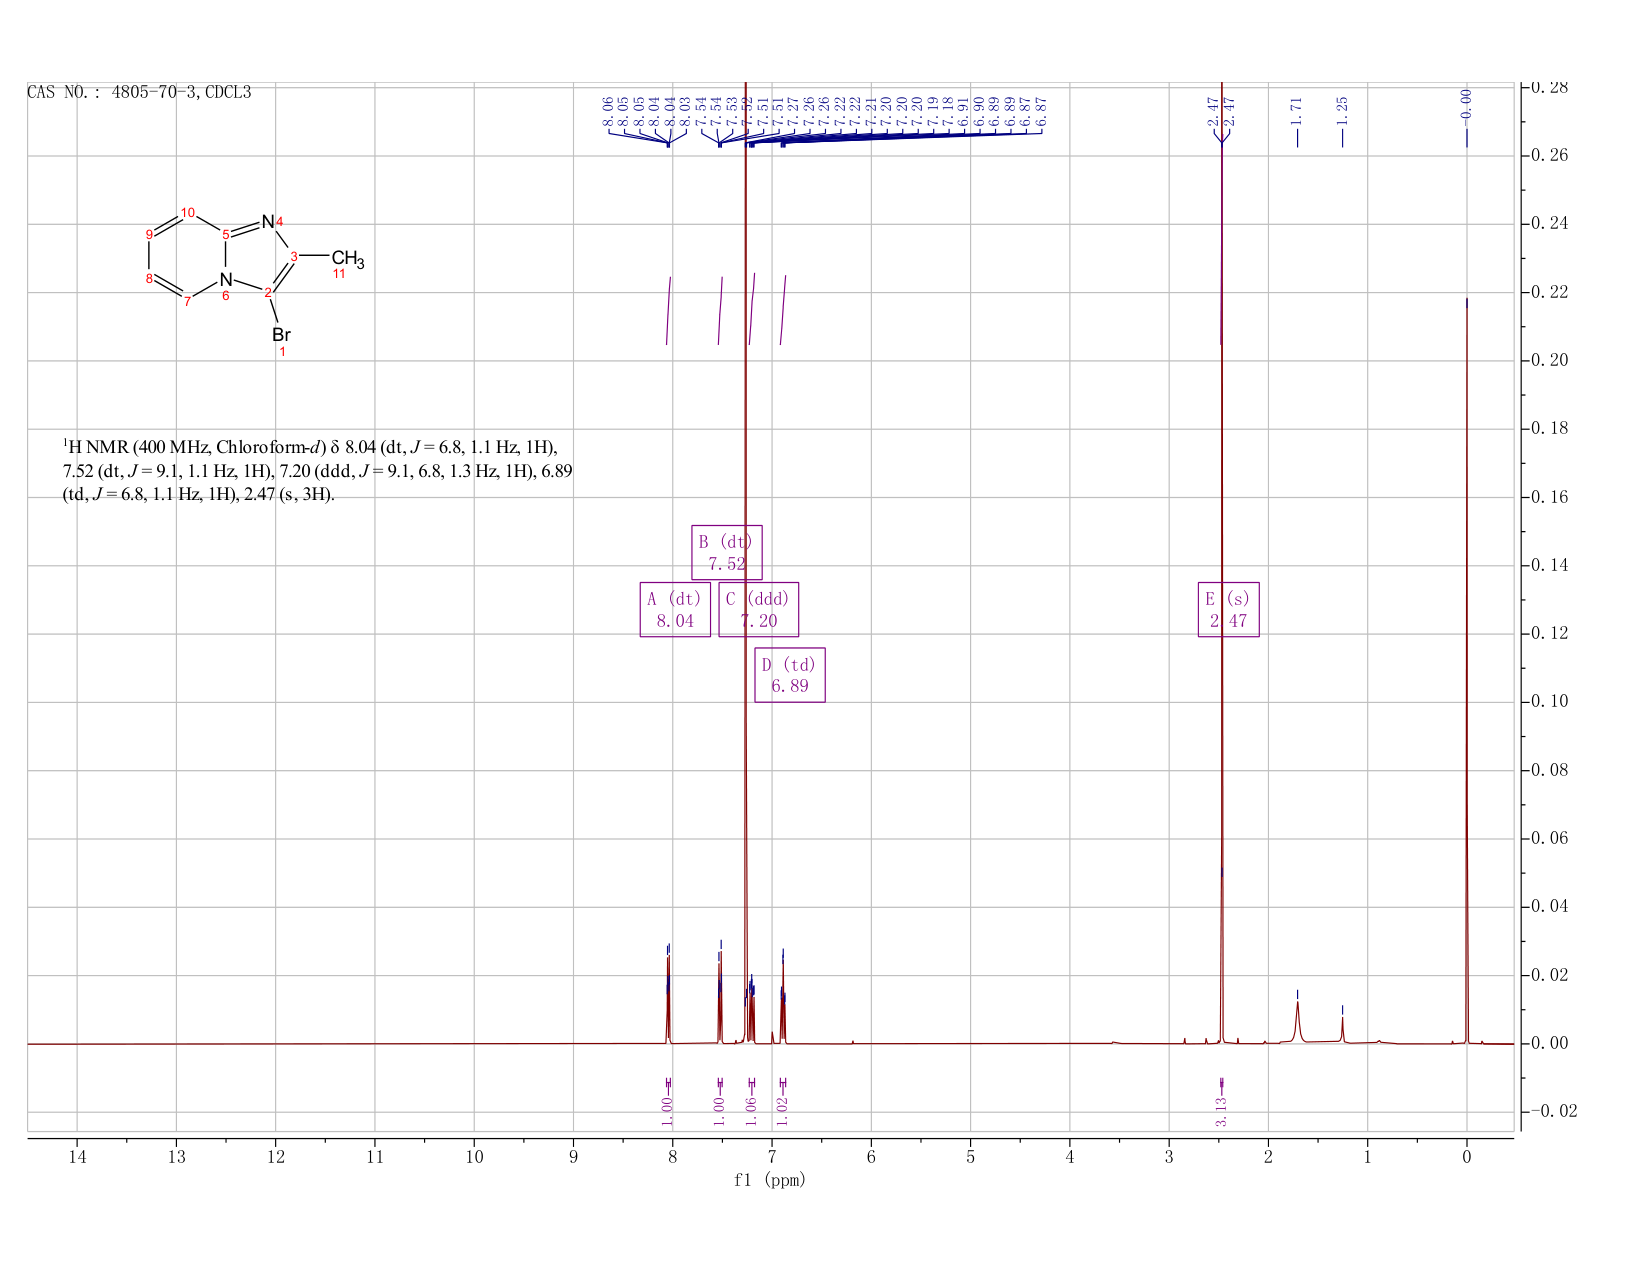Click the integral value 1.02 label
Viewport: 1650px width, 1275px height.
[x=783, y=1111]
